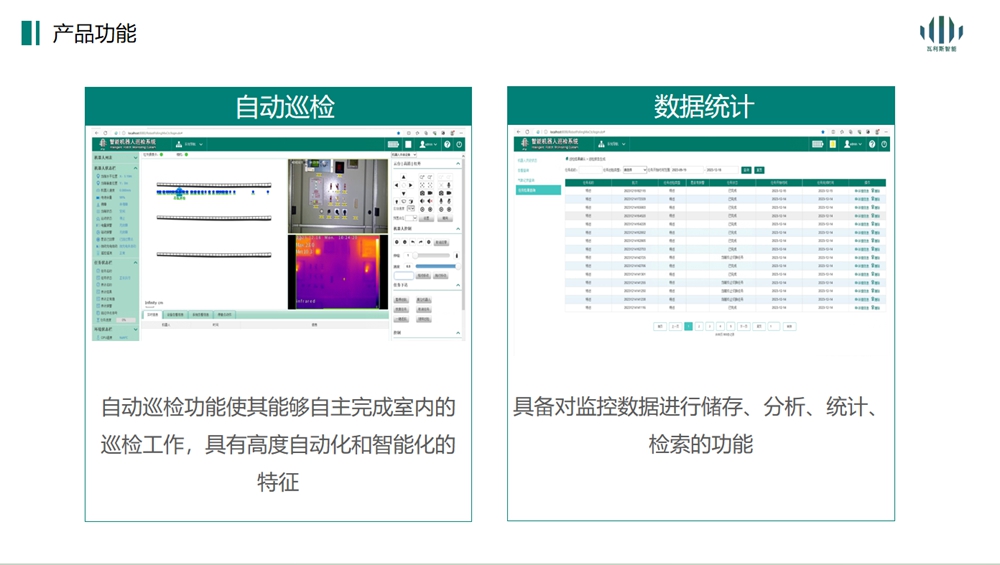Click the infrared thermal camera view
The width and height of the screenshot is (1000, 565).
click(x=330, y=270)
